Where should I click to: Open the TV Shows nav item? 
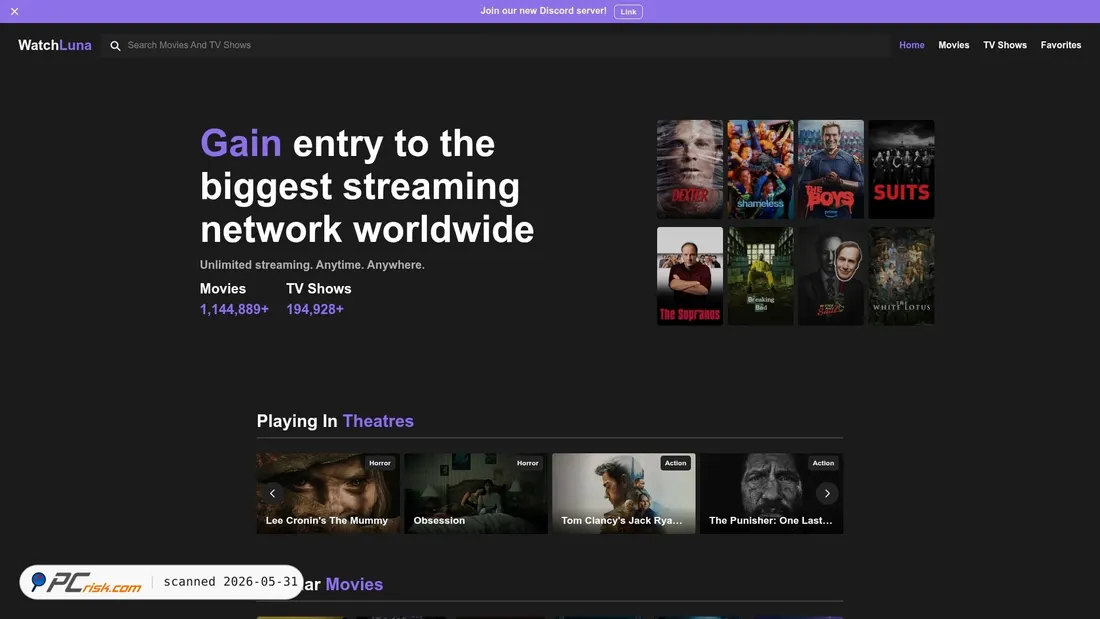click(1005, 45)
